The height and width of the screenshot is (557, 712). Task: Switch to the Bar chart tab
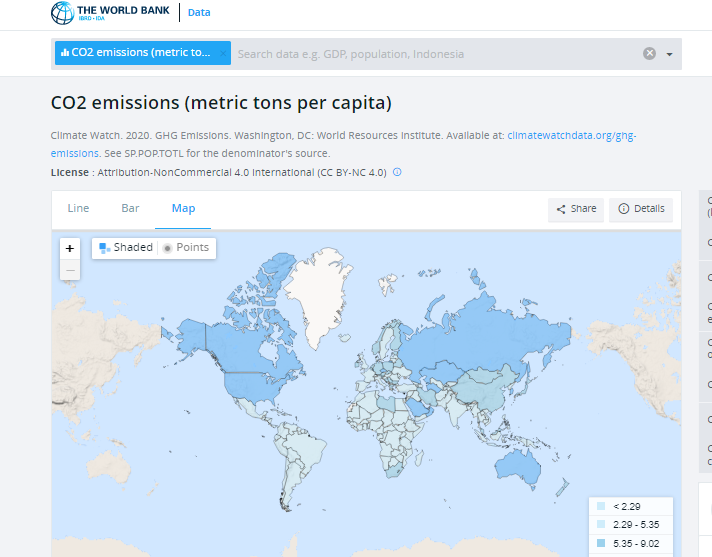[x=130, y=208]
